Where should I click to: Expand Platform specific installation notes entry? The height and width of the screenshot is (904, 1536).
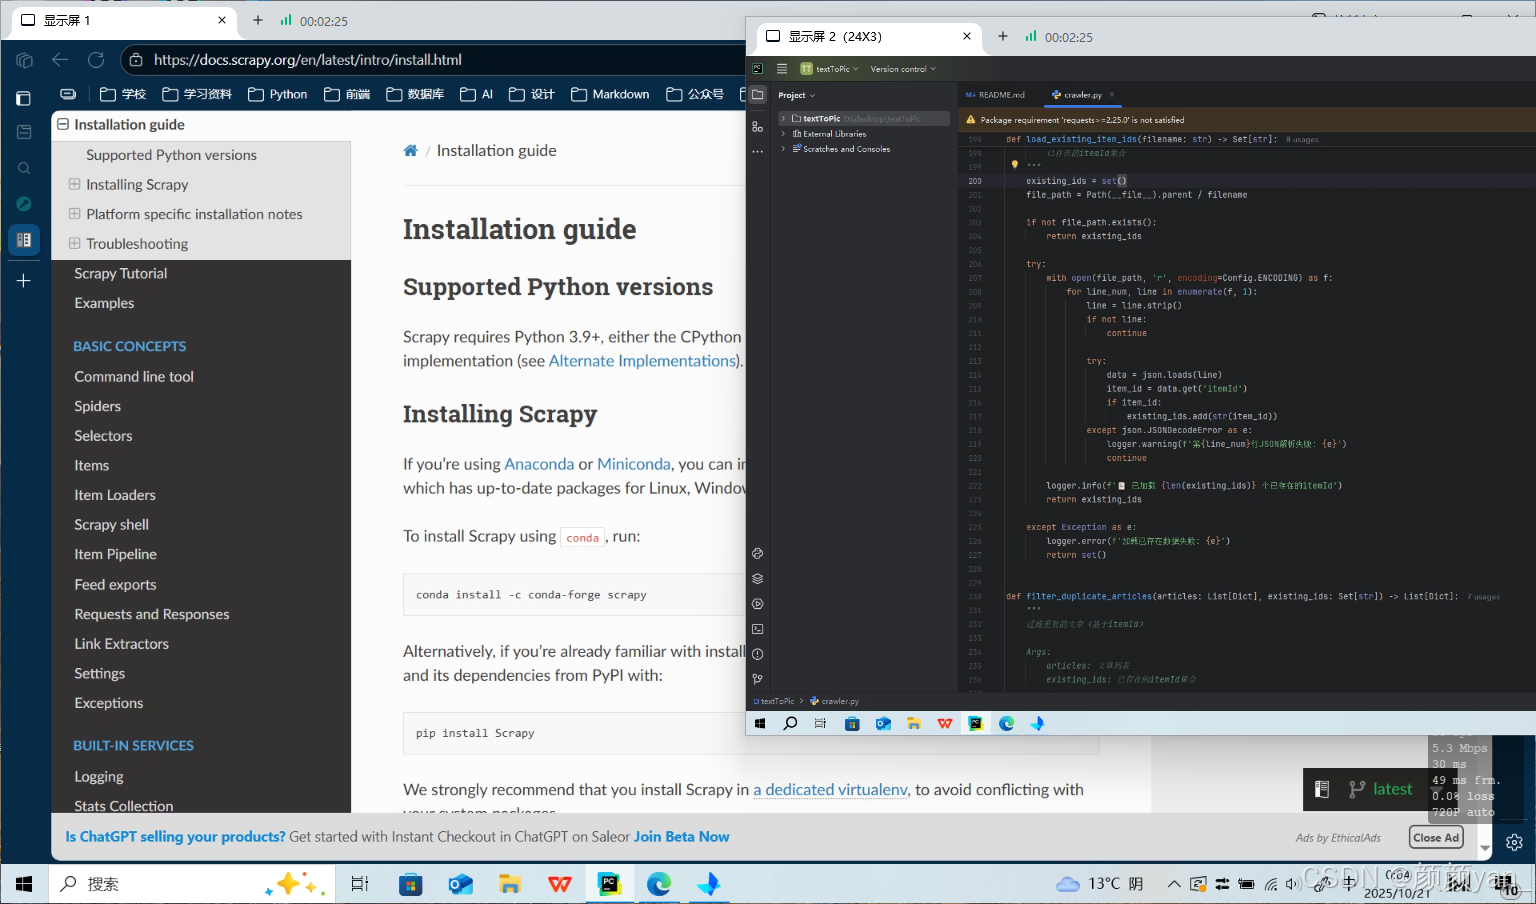(74, 214)
